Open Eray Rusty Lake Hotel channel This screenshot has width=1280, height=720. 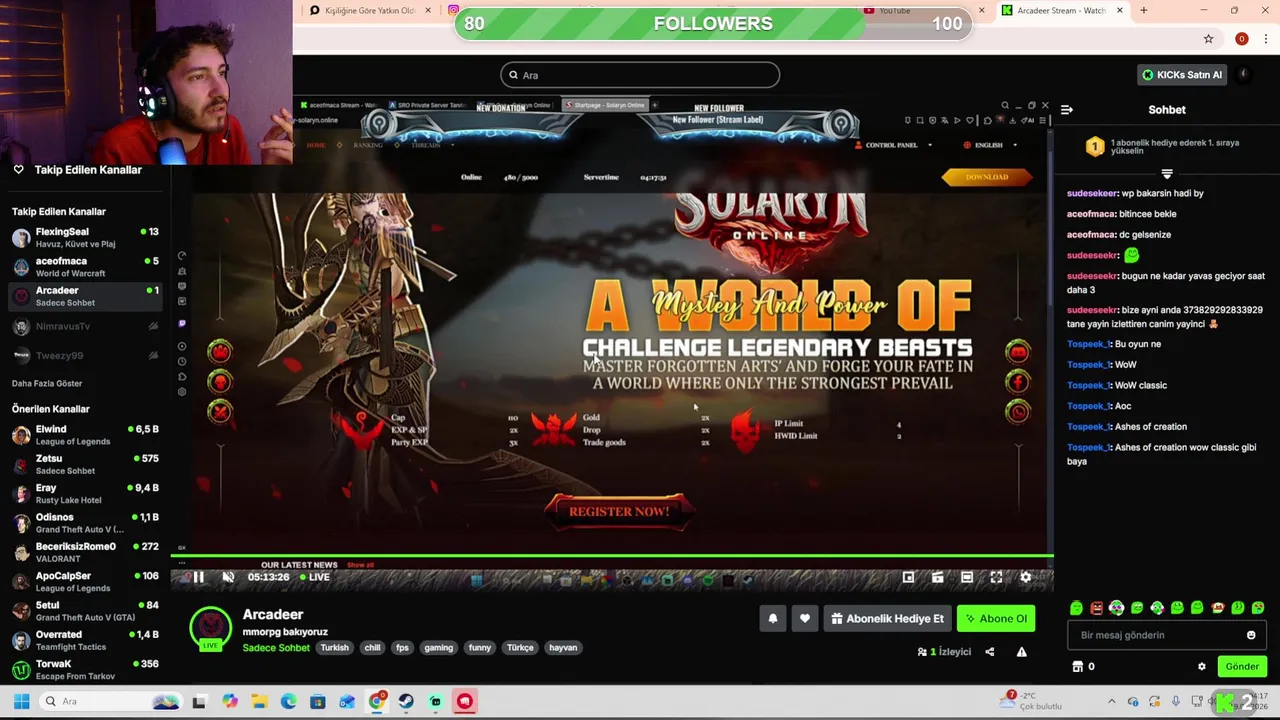click(85, 494)
